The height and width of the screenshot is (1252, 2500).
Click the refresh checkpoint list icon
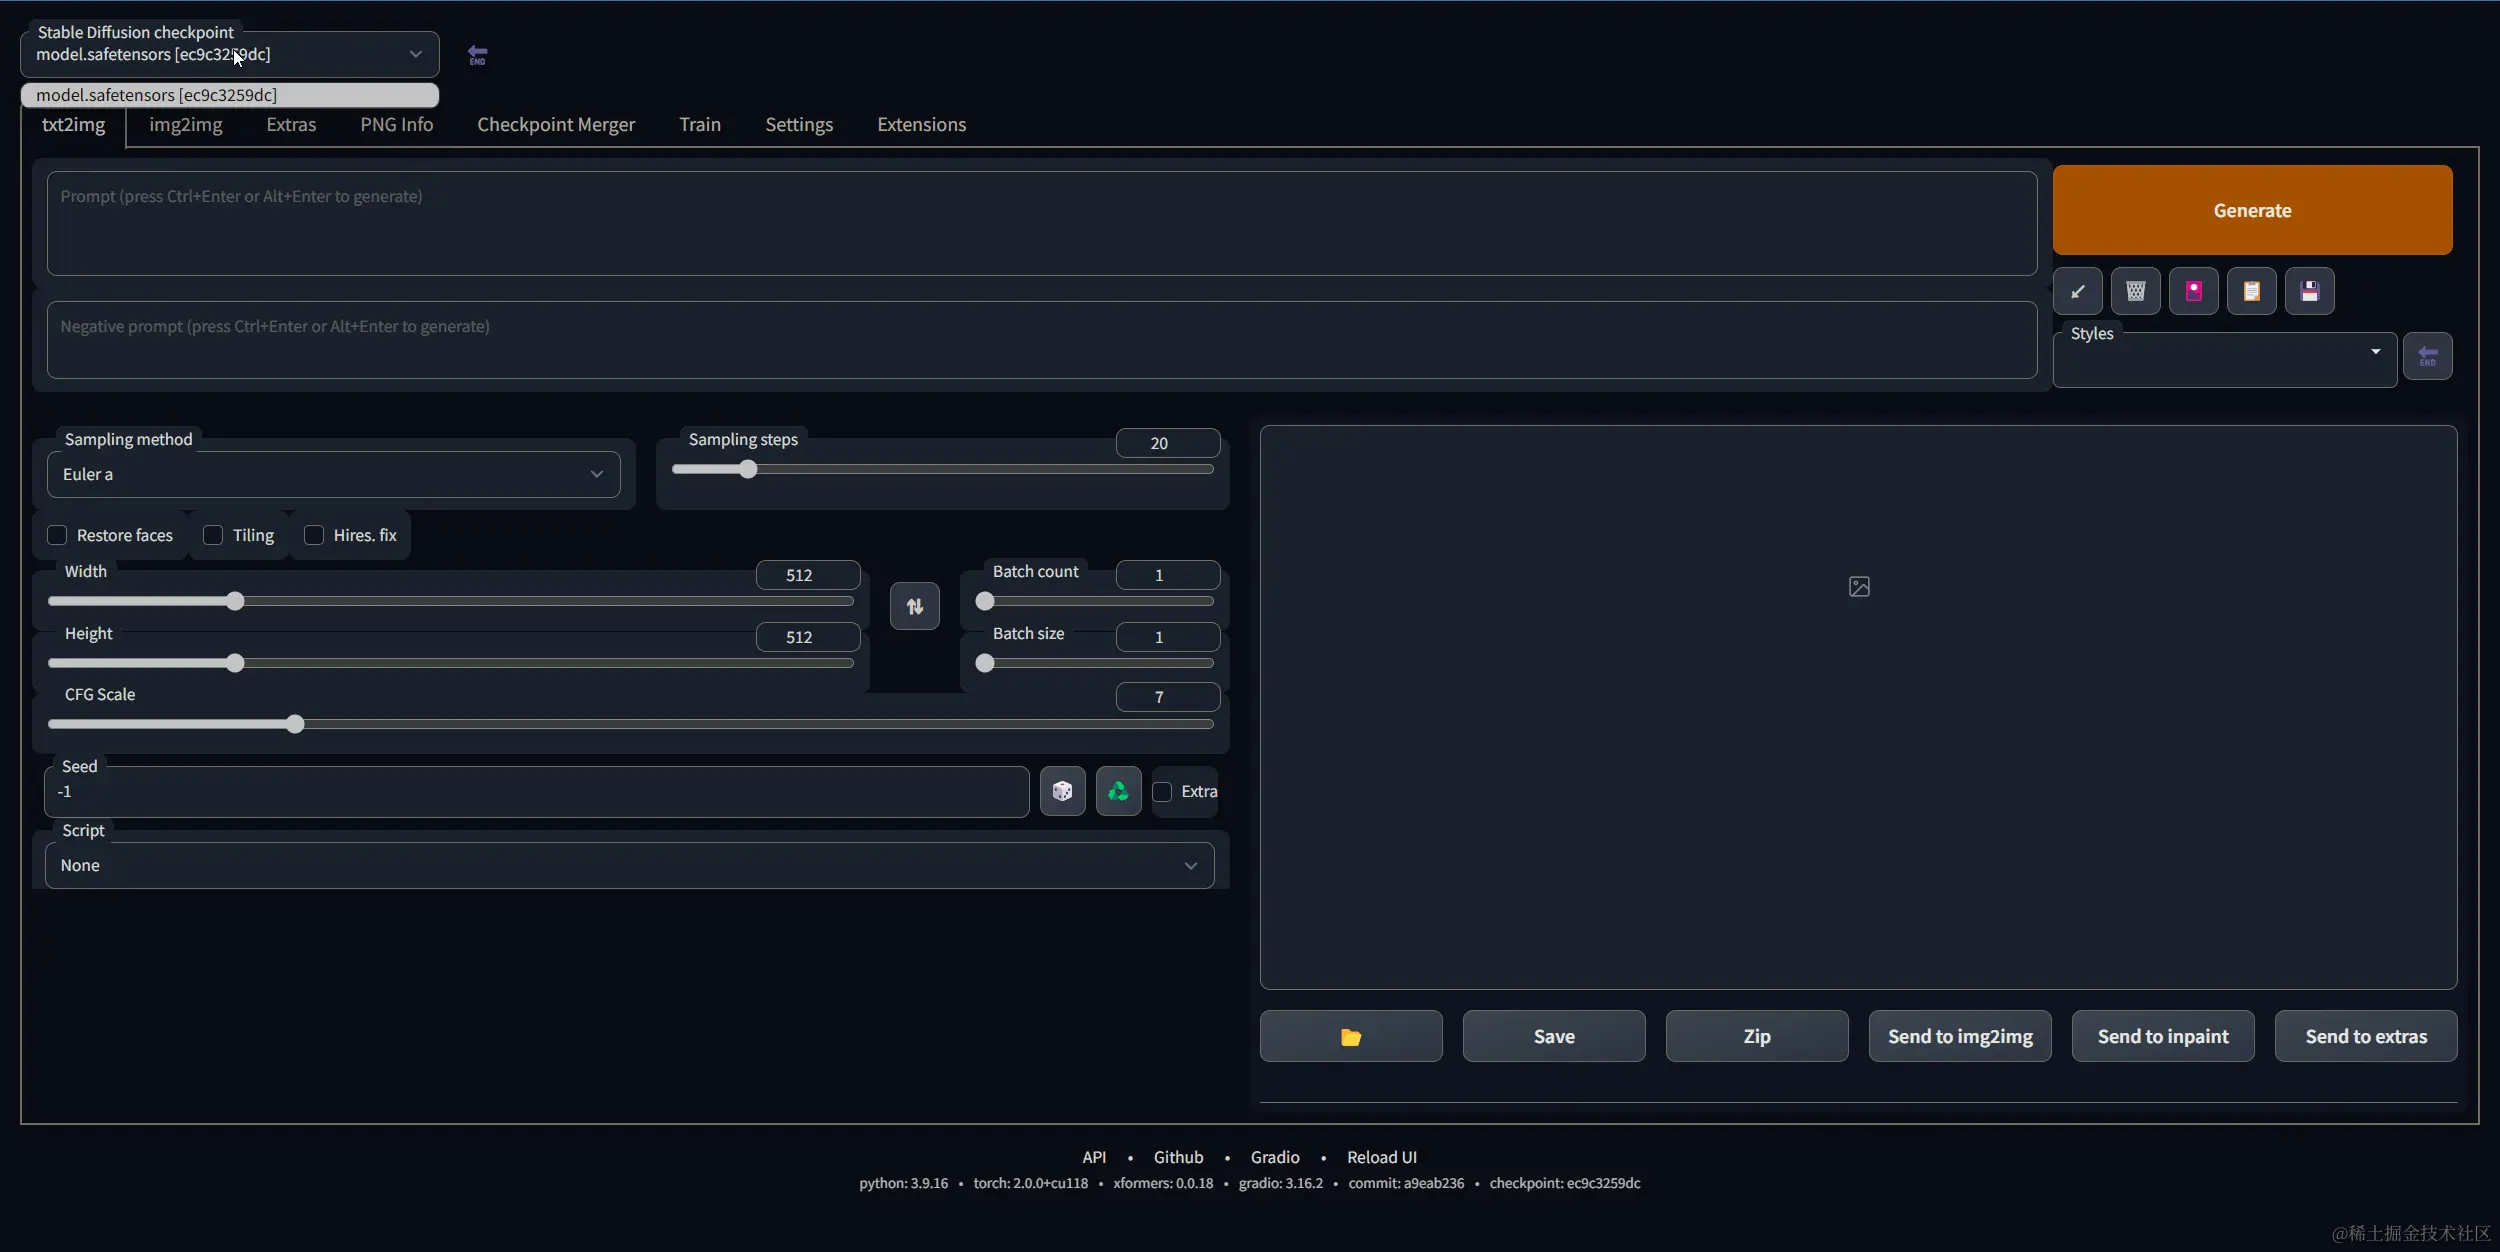tap(477, 55)
